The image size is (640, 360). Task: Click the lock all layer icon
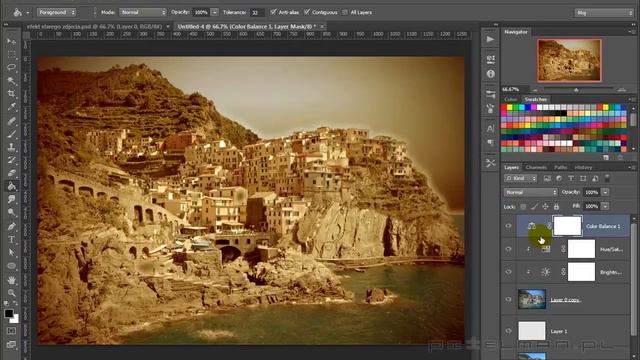point(556,207)
